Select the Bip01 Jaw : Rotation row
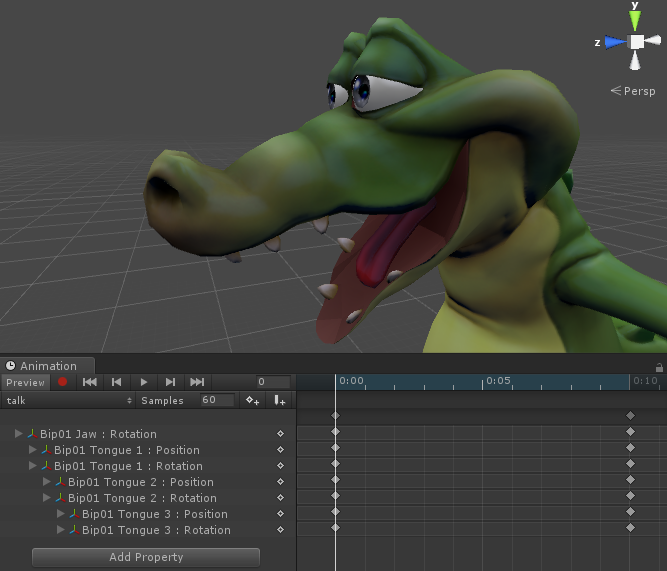The width and height of the screenshot is (667, 571). point(148,434)
